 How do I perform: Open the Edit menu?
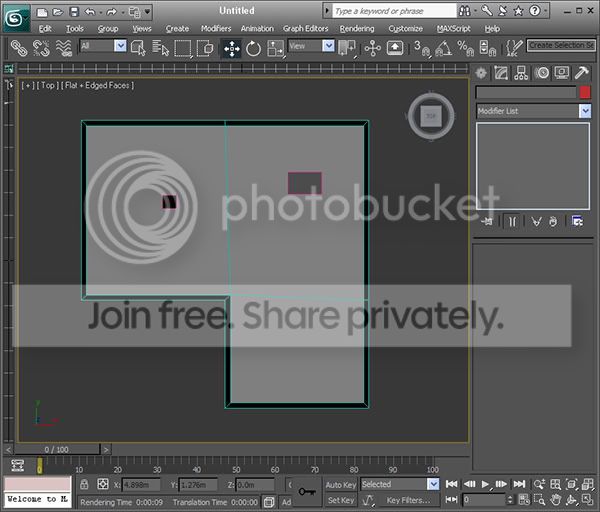[45, 29]
